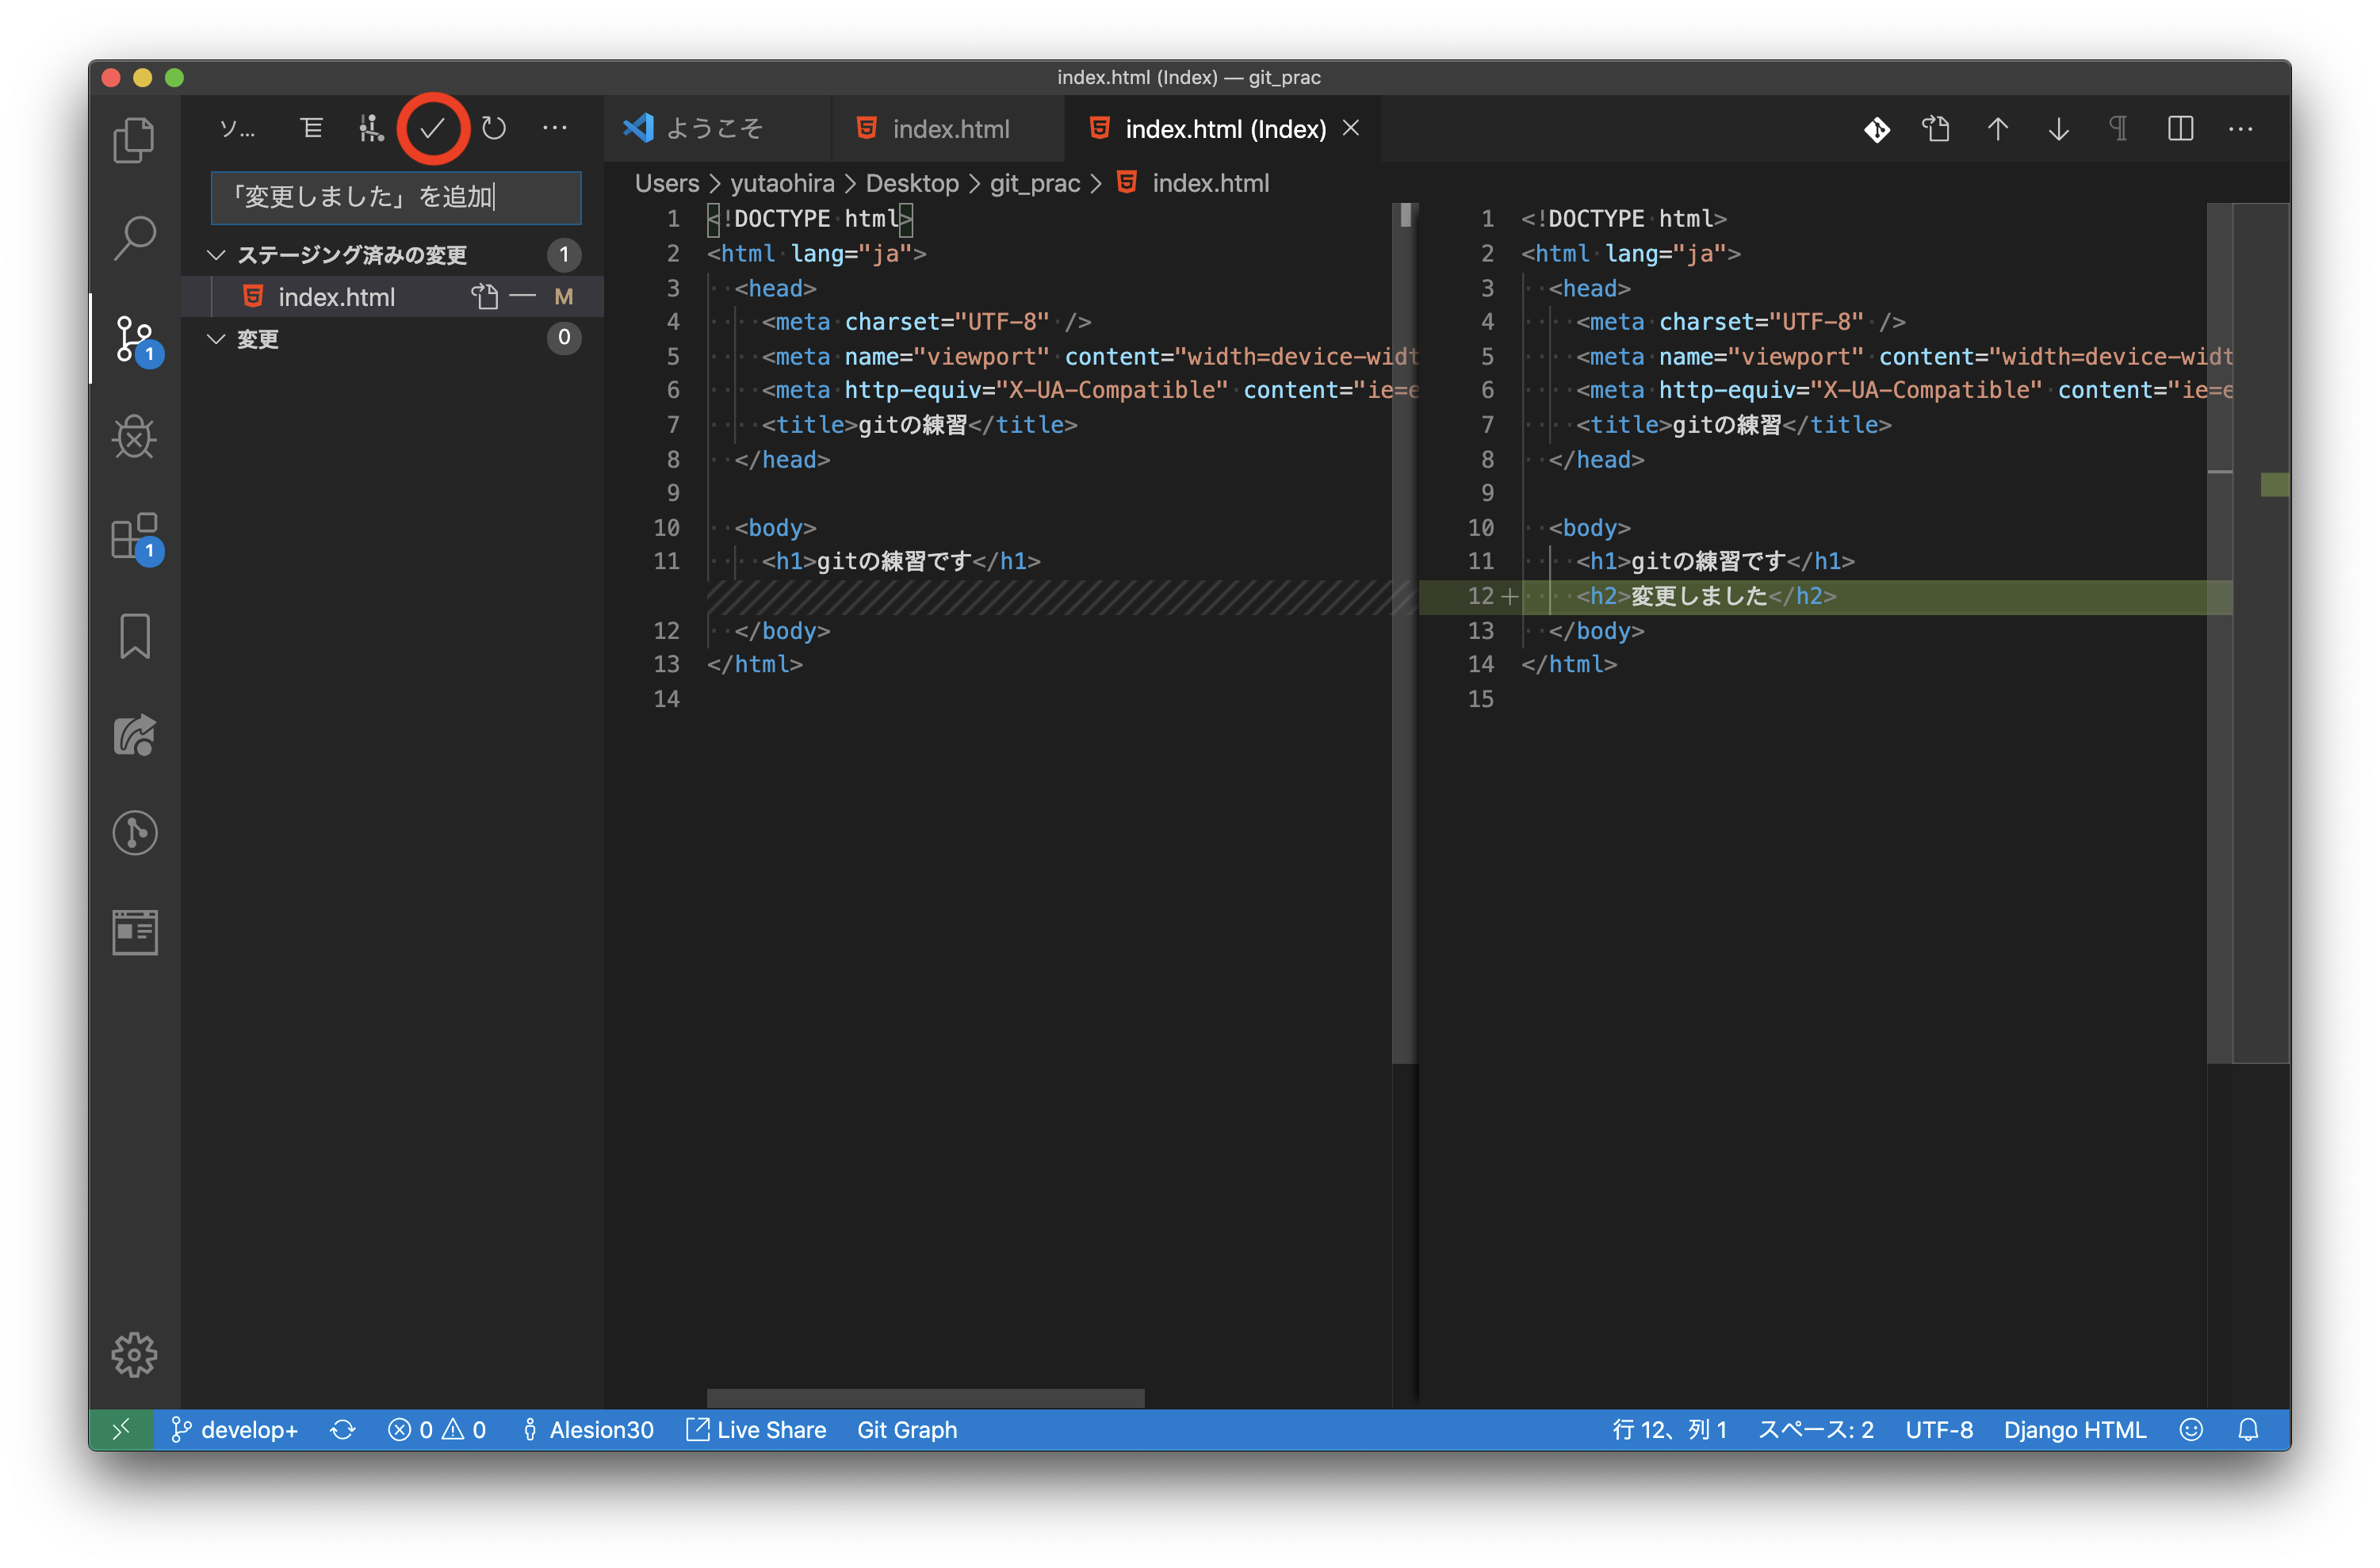Open the Git Graph circle icon in activity bar
2380x1568 pixels.
tap(134, 833)
